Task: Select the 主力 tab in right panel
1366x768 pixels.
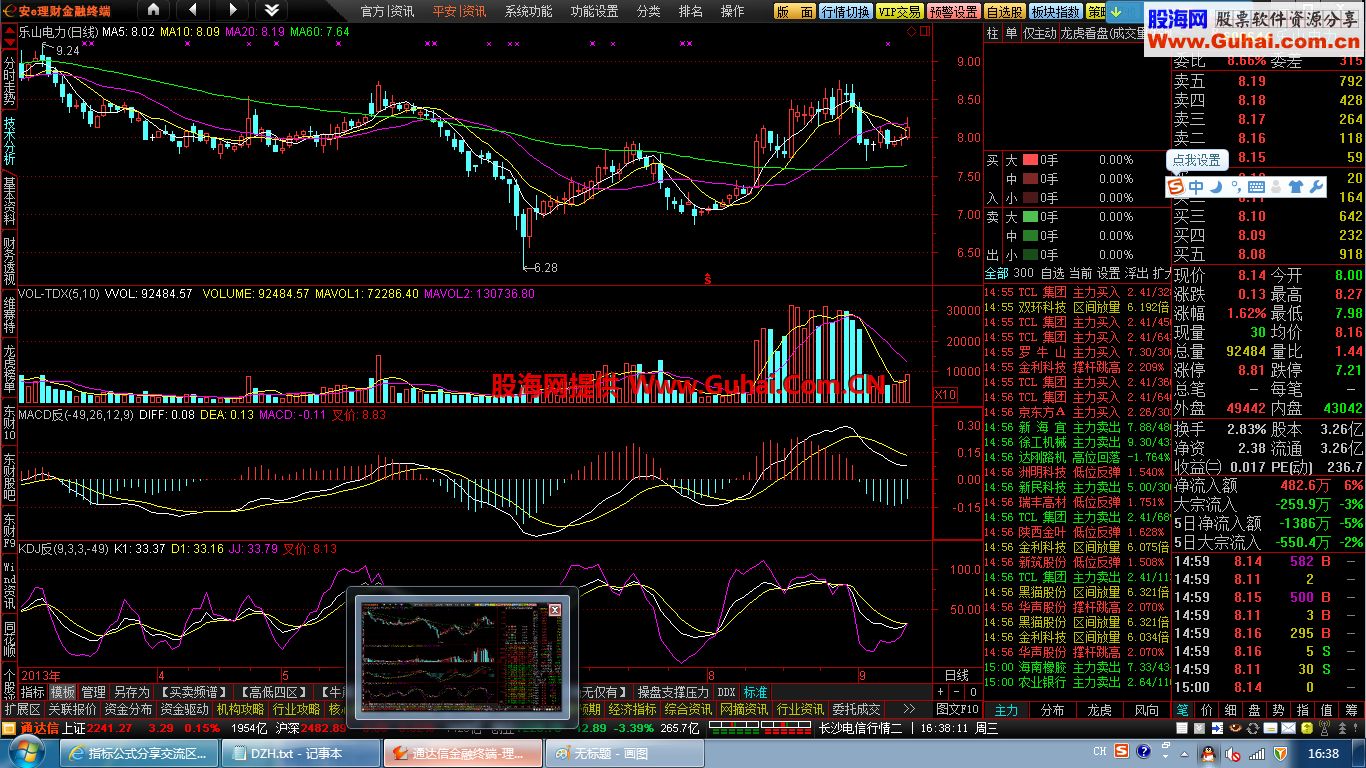Action: 1007,710
